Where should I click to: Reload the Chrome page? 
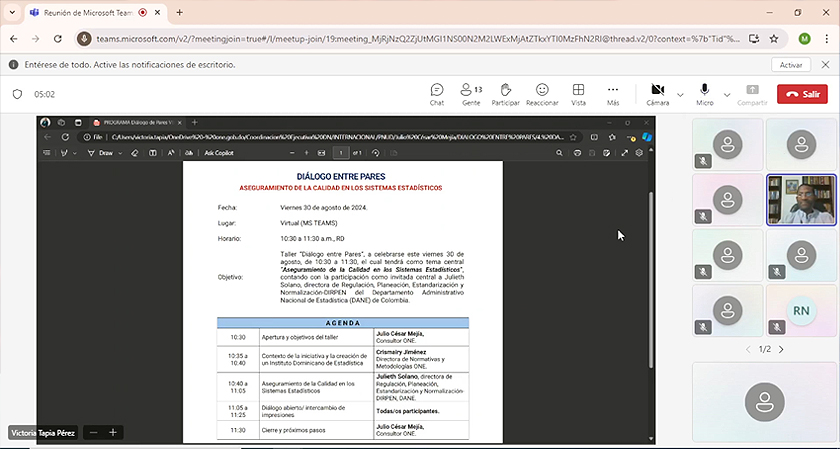(x=58, y=39)
